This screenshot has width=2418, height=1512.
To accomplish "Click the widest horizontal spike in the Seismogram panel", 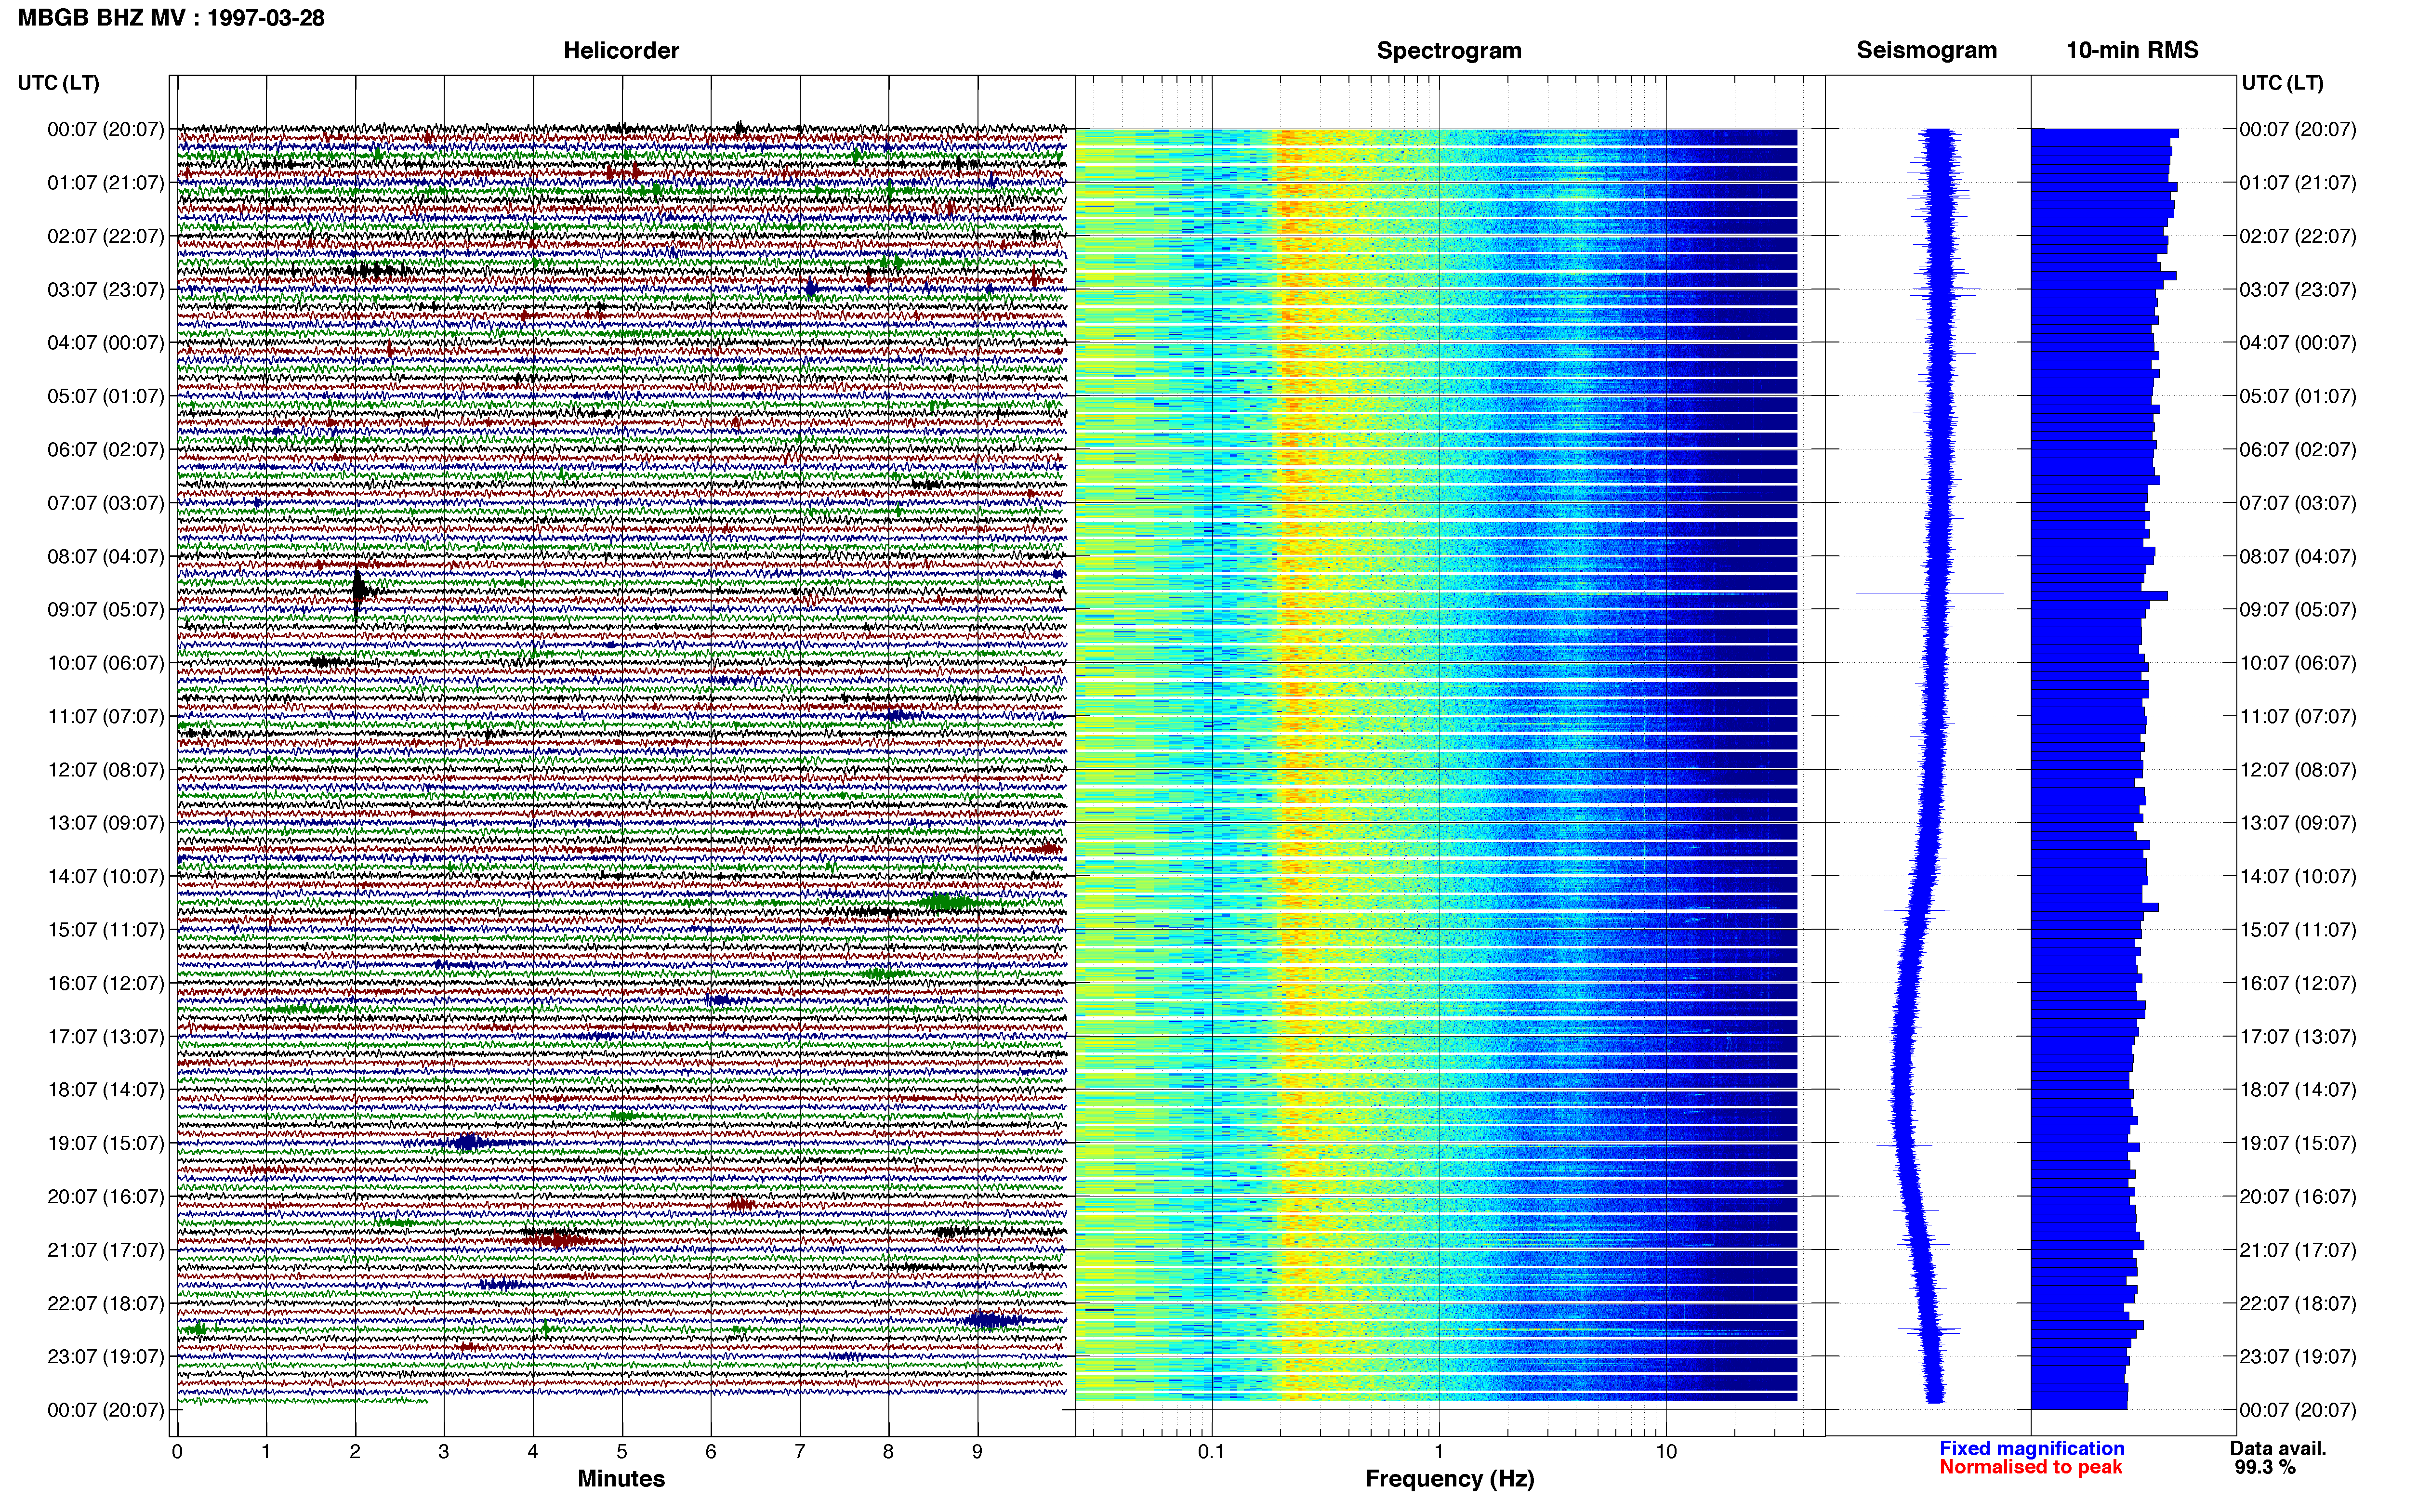I will coord(1930,594).
